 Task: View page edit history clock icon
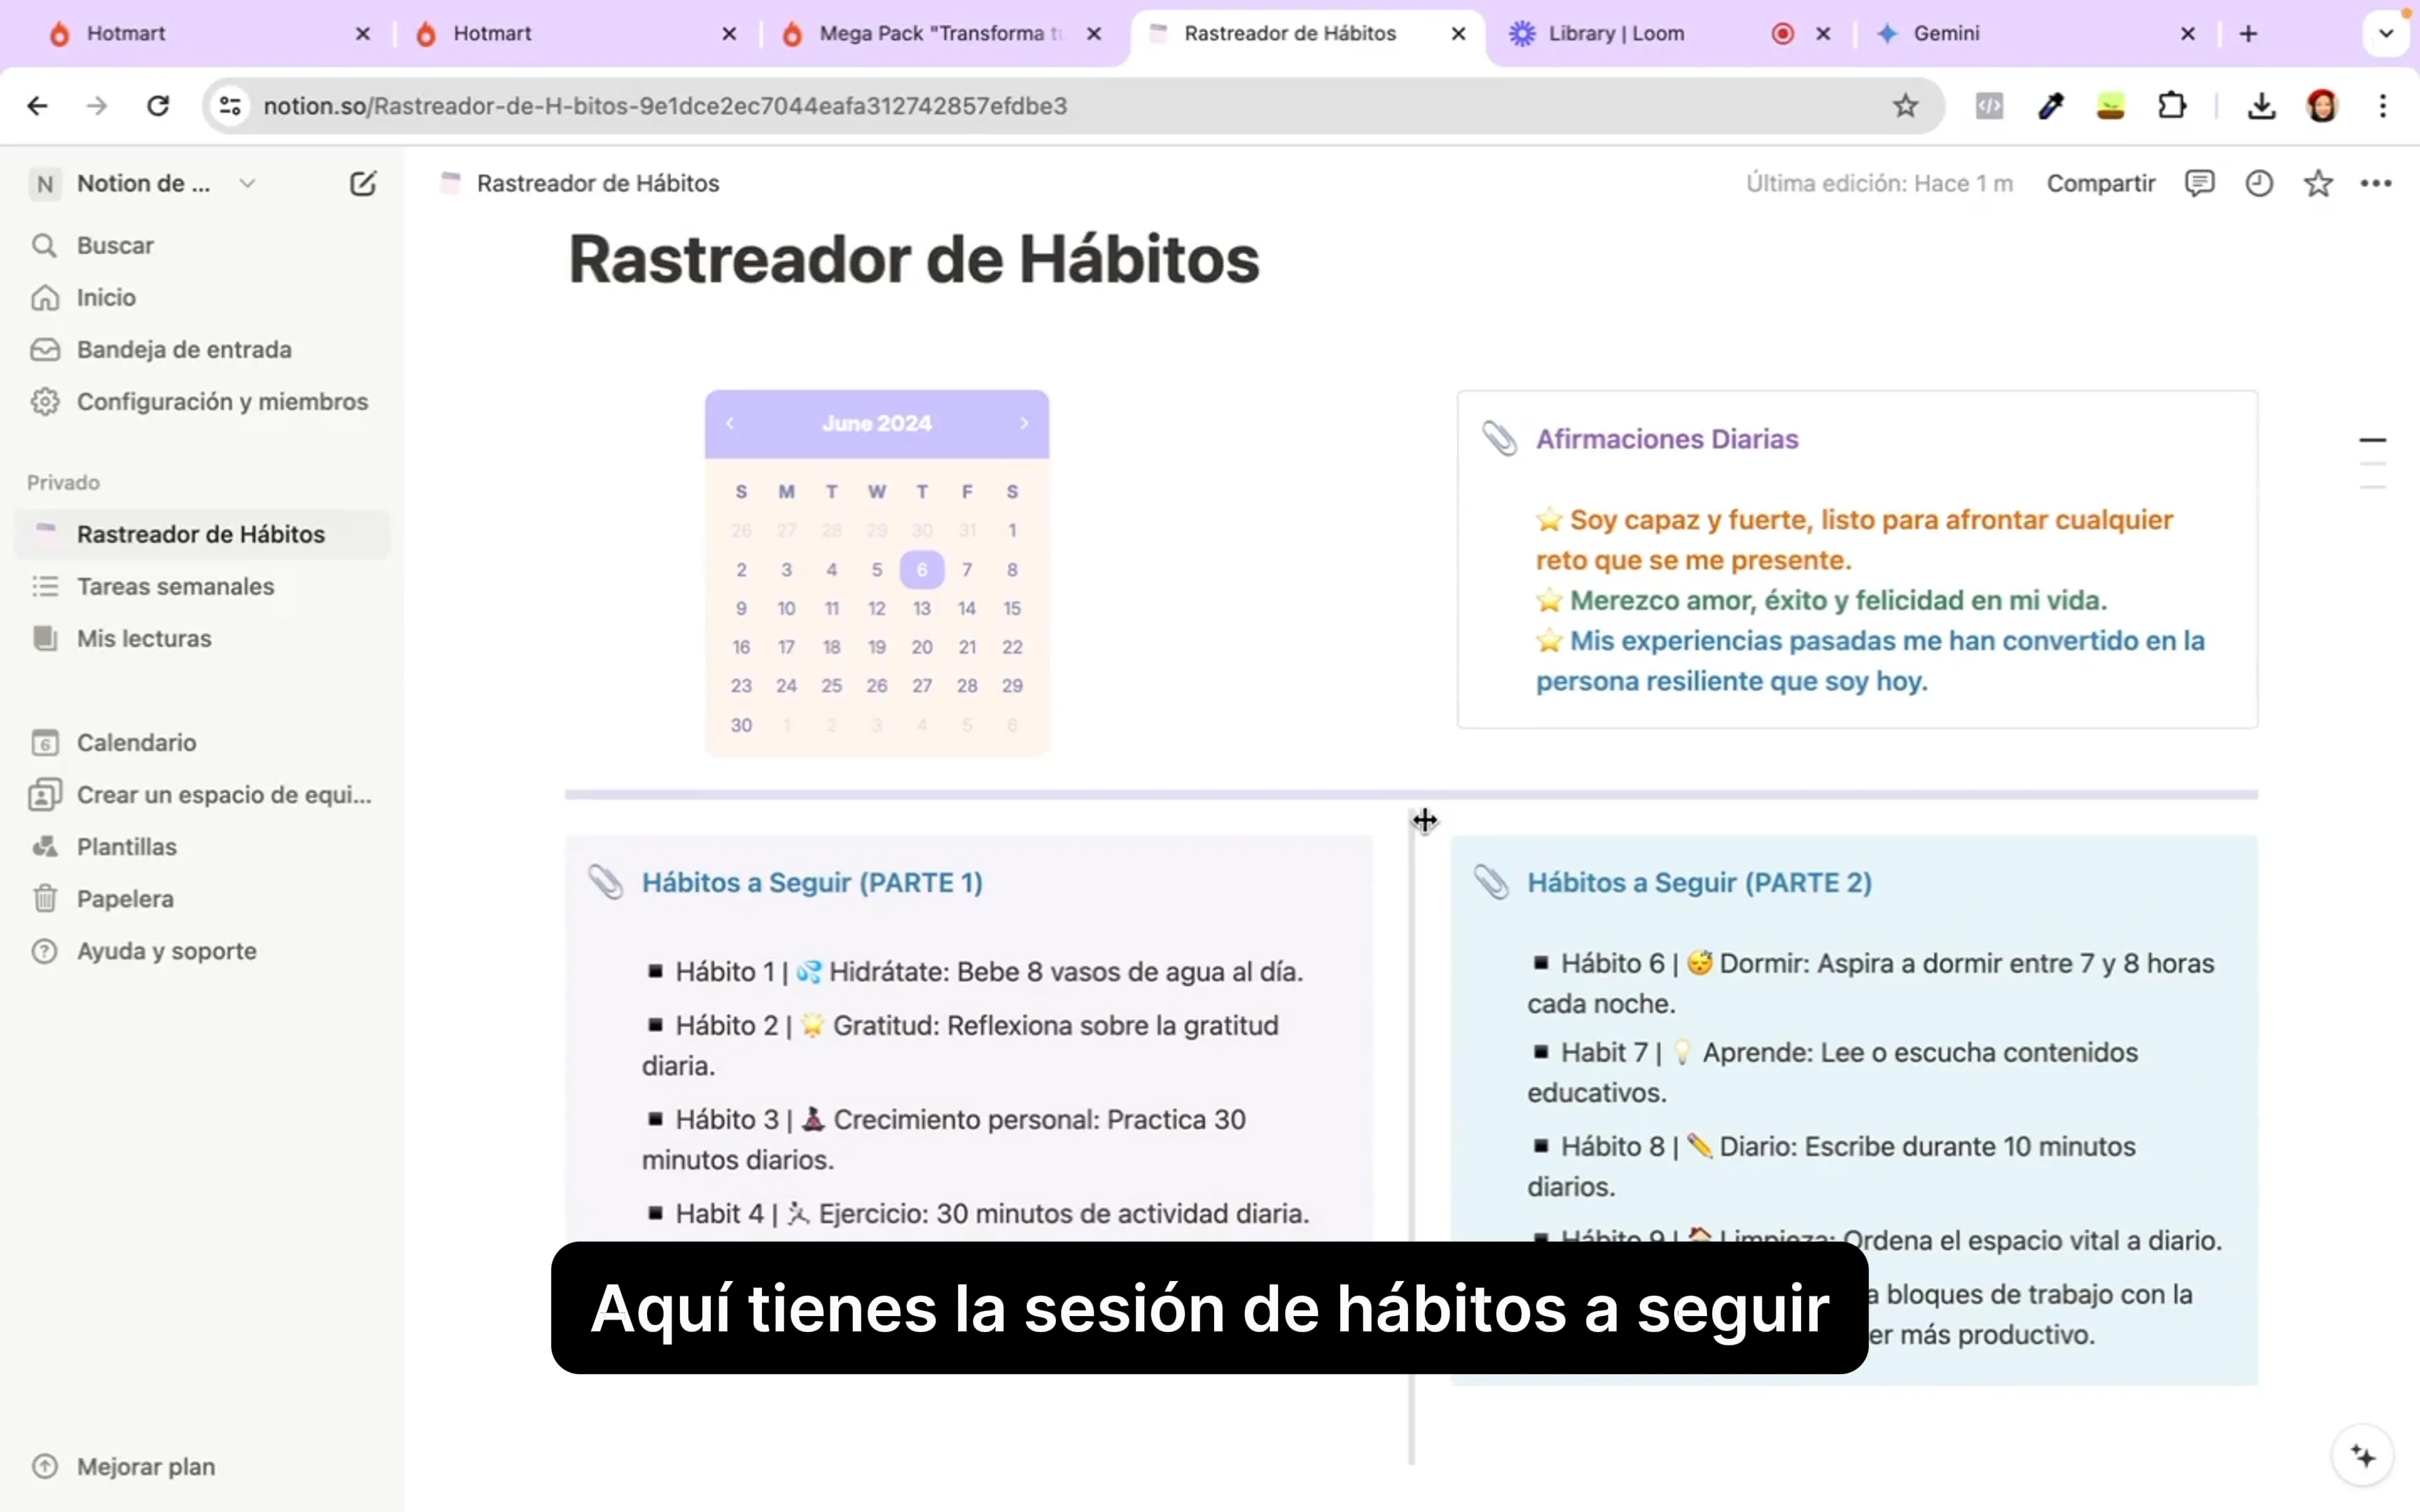[x=2260, y=183]
